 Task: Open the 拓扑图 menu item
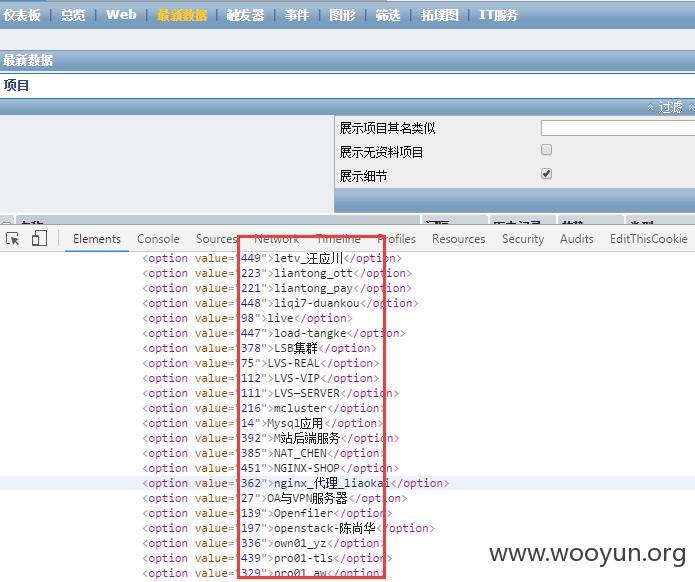pyautogui.click(x=440, y=15)
